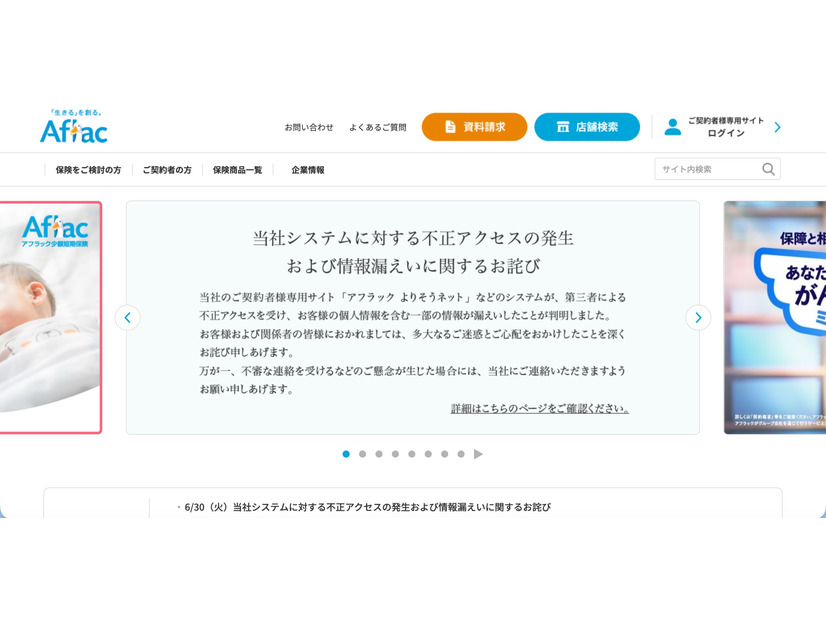Click the orange 資料請求 button
The width and height of the screenshot is (826, 620).
[474, 127]
